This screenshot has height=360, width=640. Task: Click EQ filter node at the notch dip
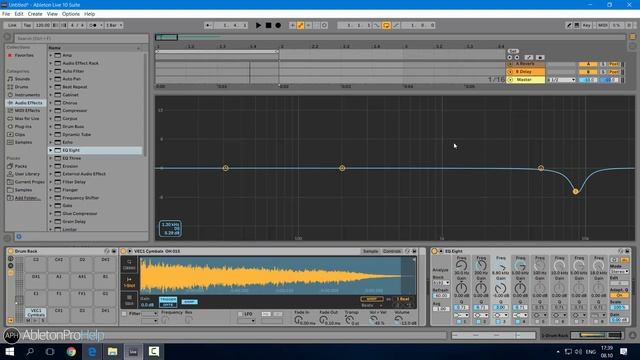[x=576, y=191]
